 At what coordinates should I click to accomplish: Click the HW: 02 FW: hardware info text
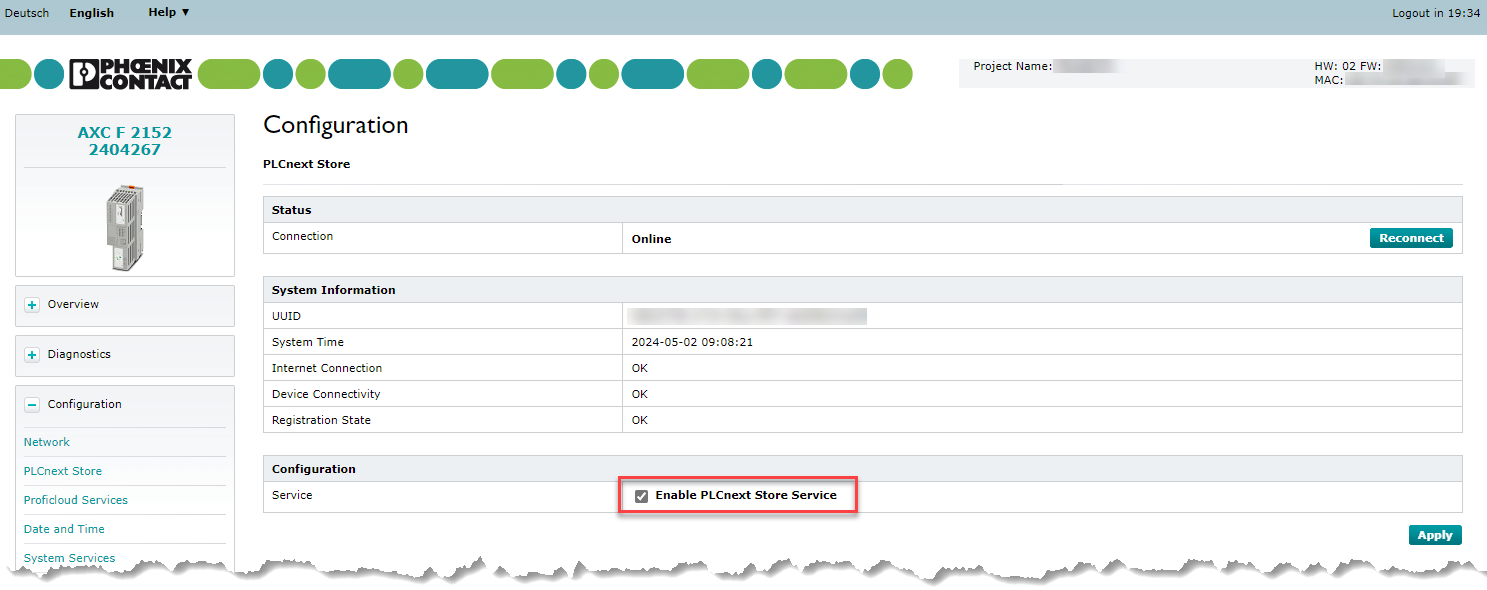(1348, 66)
